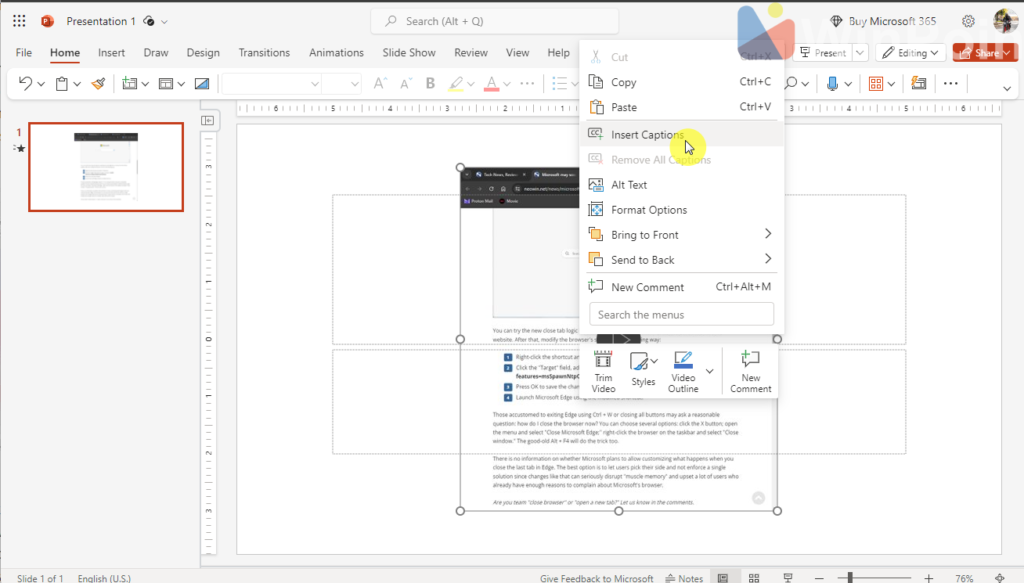This screenshot has width=1024, height=583.
Task: Select Normal view in status bar
Action: [722, 578]
